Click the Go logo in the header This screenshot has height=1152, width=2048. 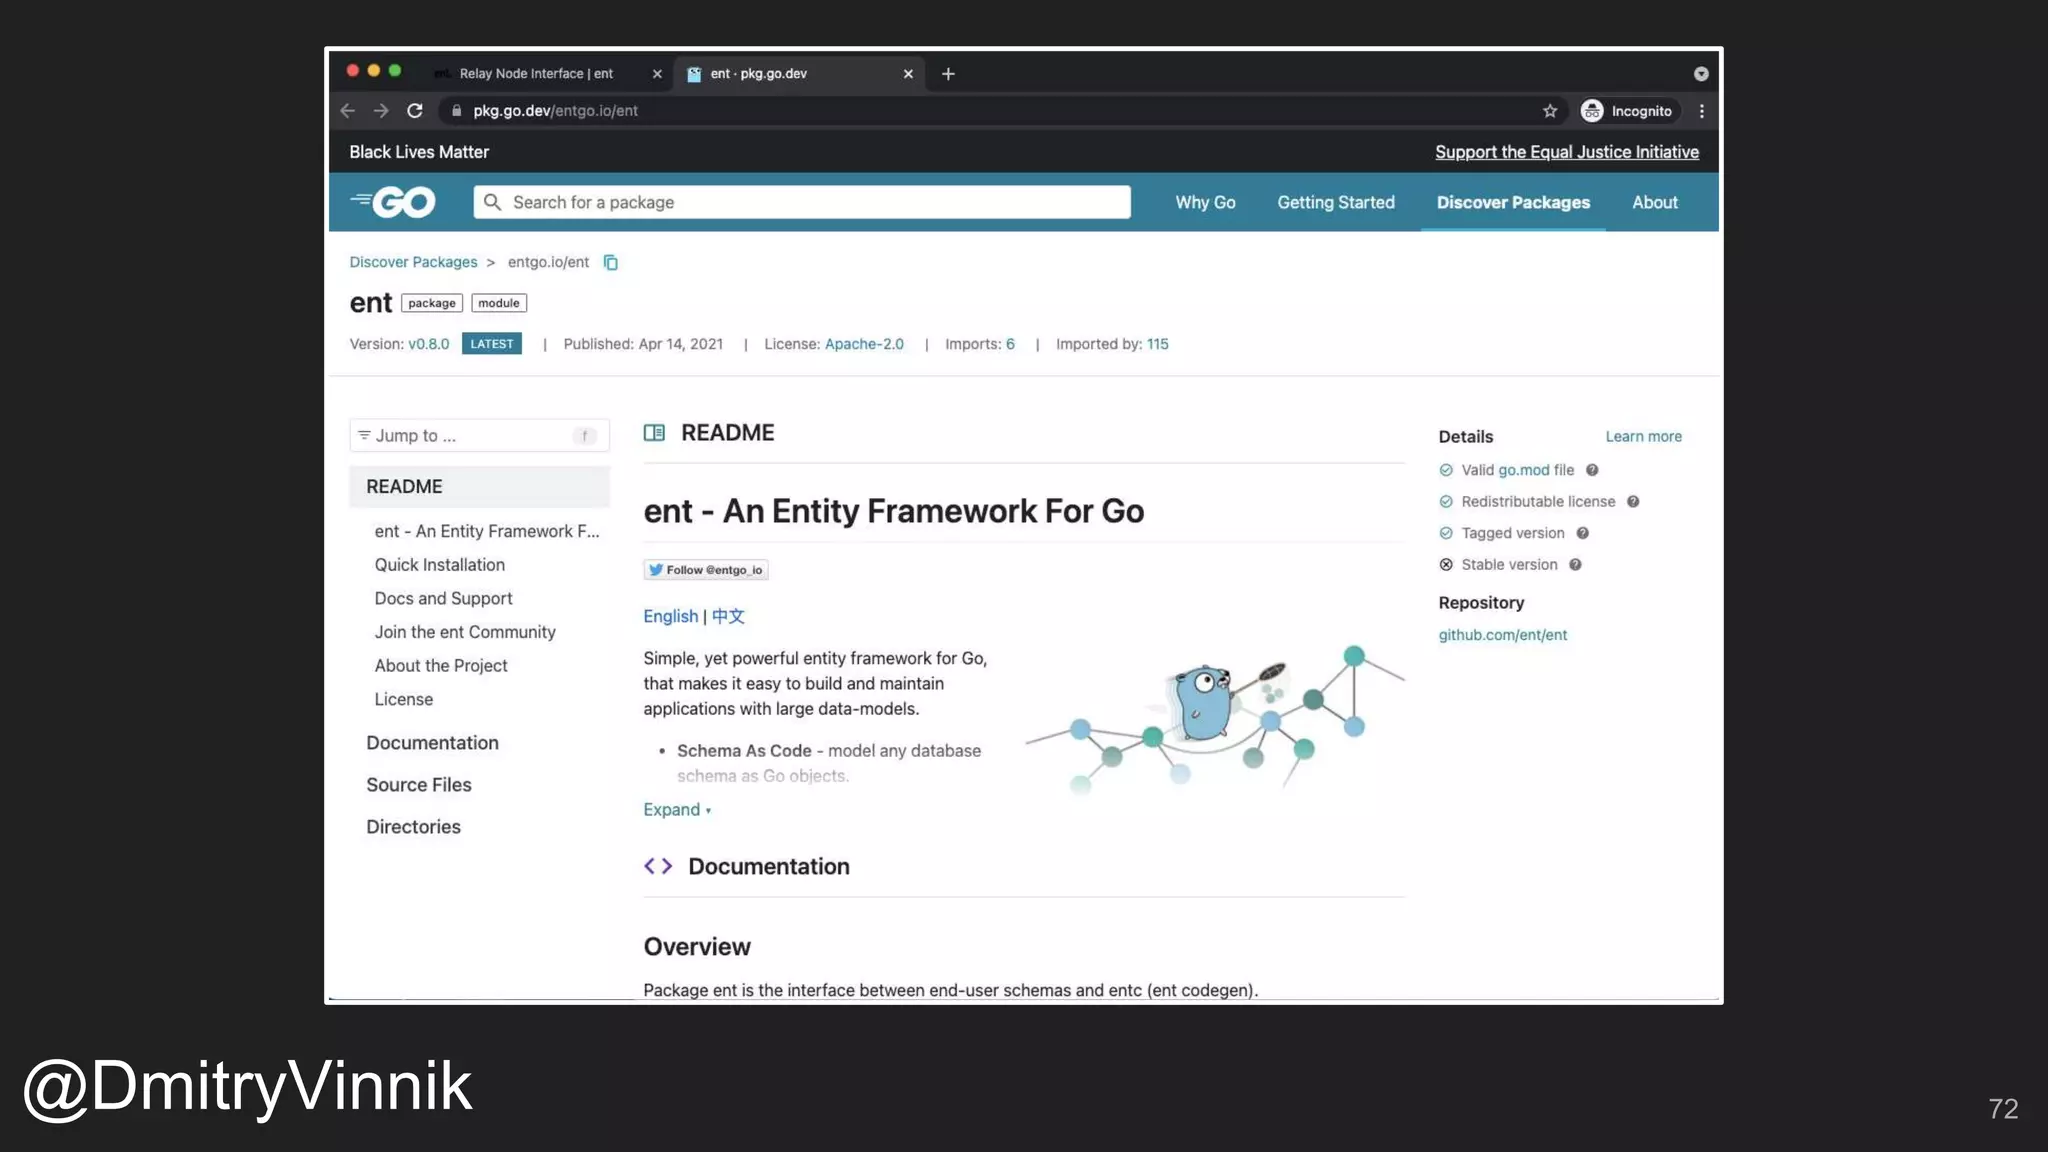[393, 202]
